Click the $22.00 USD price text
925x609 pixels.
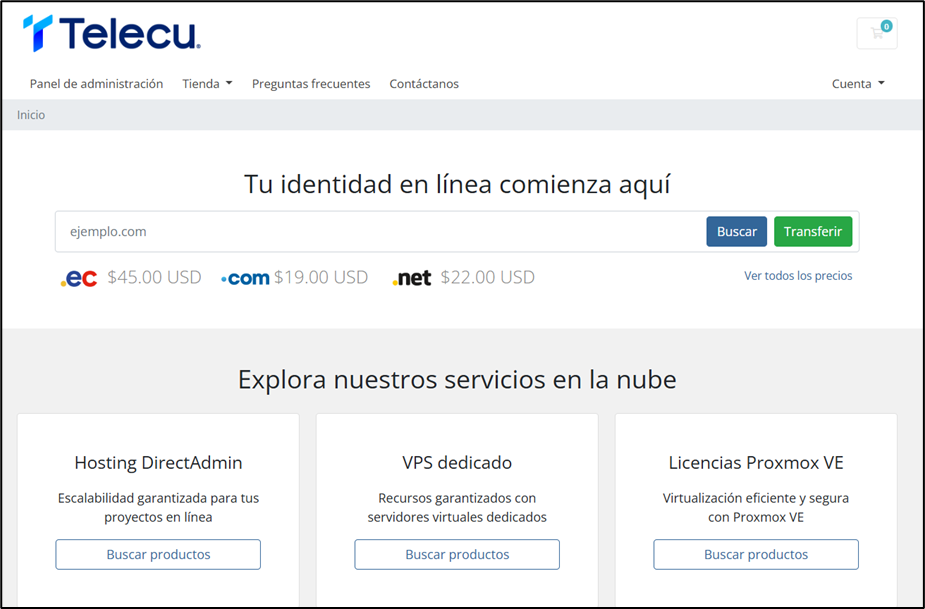pos(488,277)
